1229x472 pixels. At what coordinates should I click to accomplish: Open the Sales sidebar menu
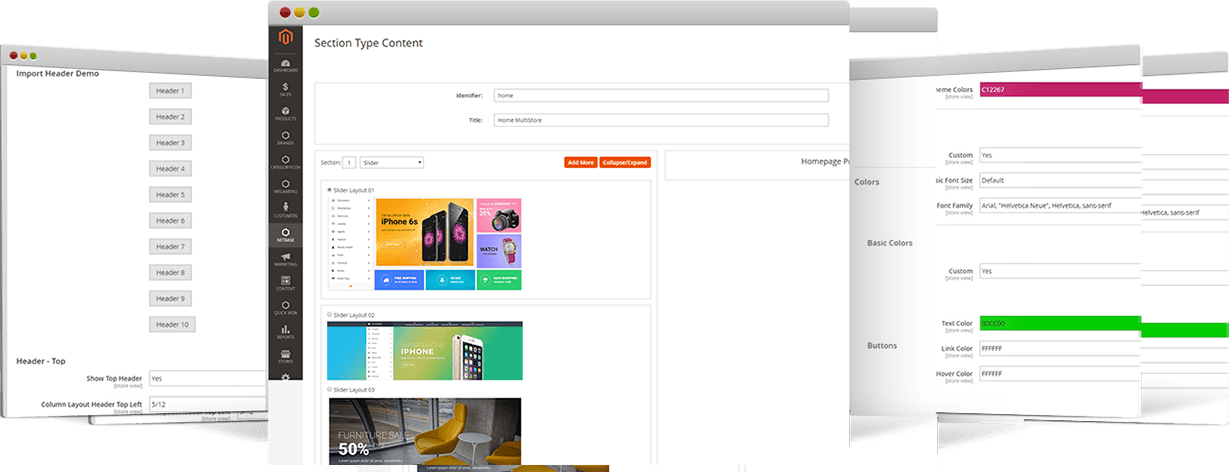point(286,90)
